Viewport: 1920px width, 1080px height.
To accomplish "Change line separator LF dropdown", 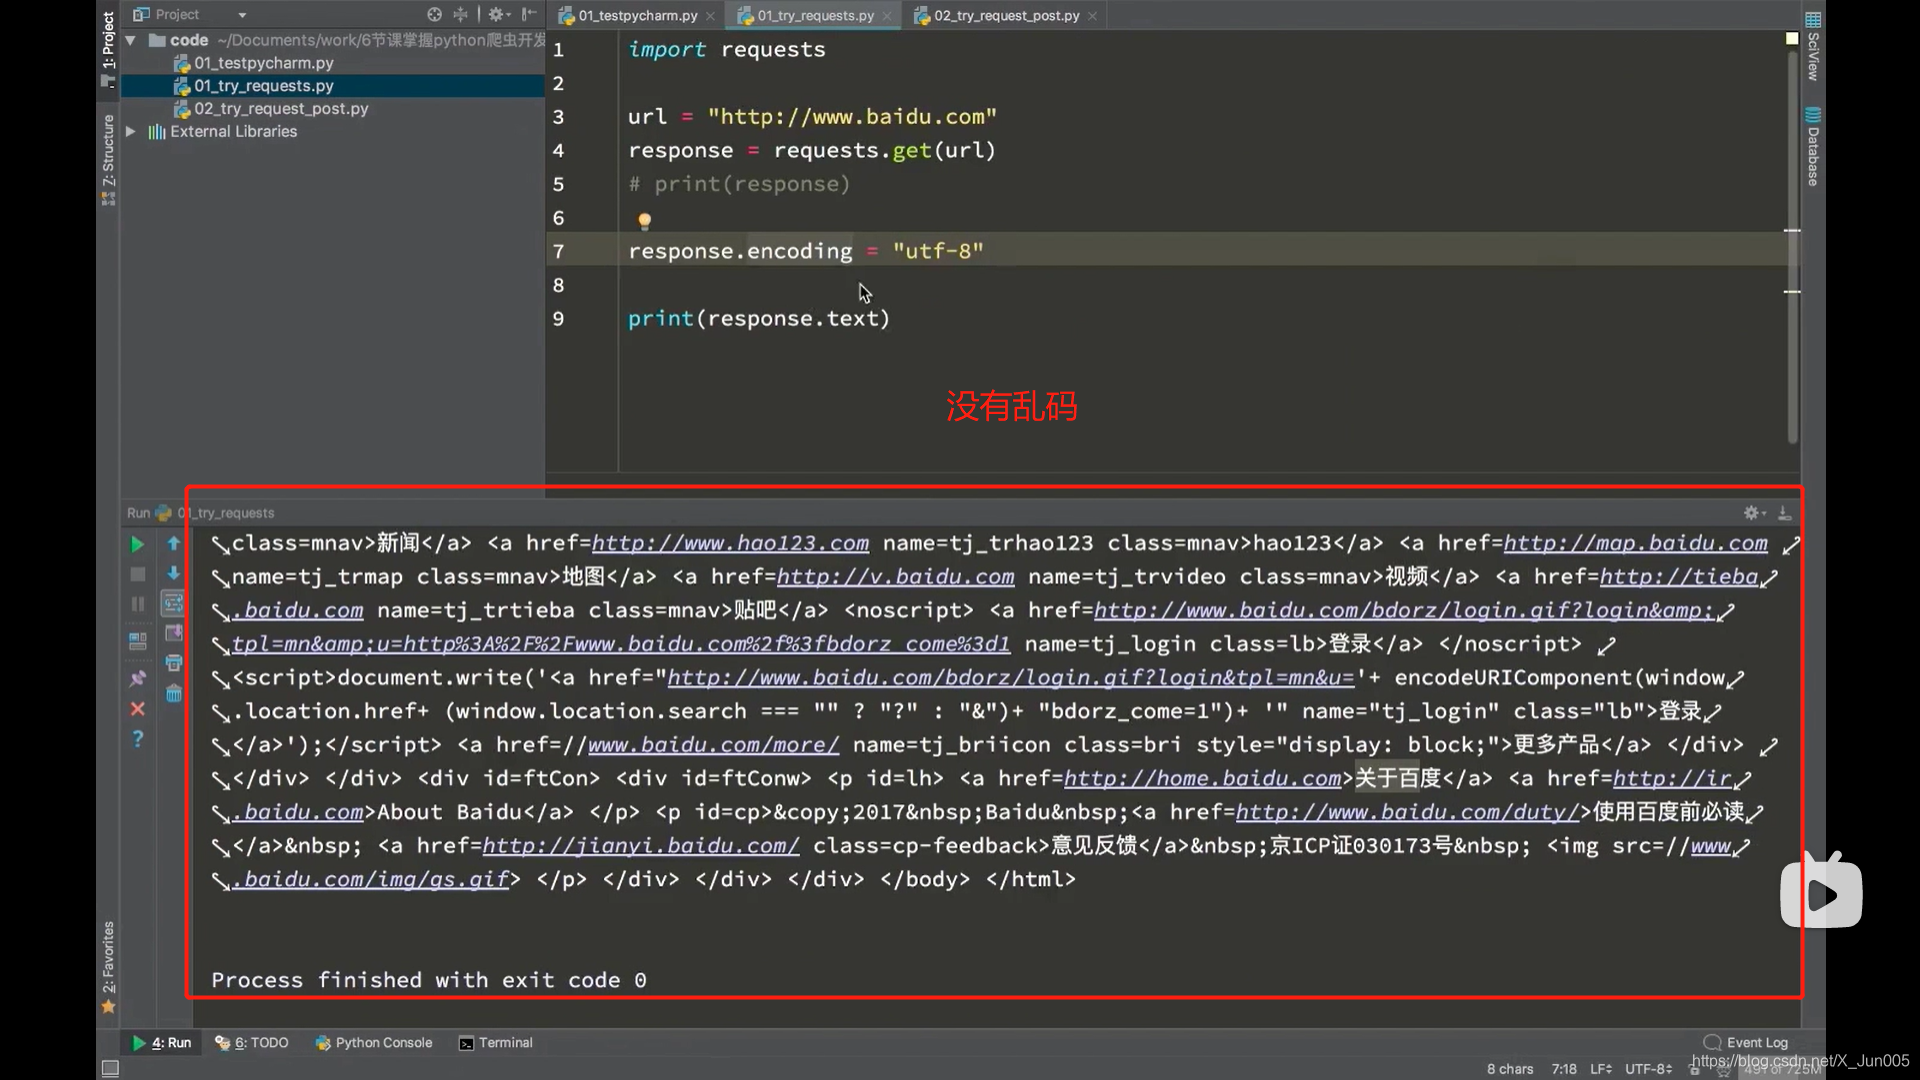I will [x=1601, y=1069].
